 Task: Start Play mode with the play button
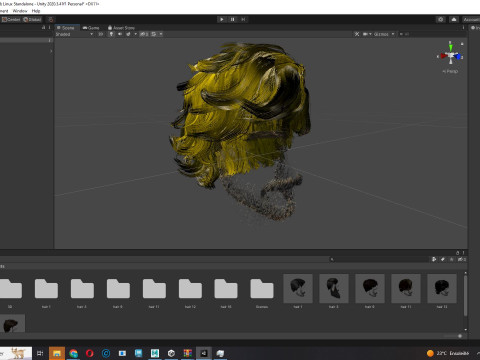pos(222,19)
